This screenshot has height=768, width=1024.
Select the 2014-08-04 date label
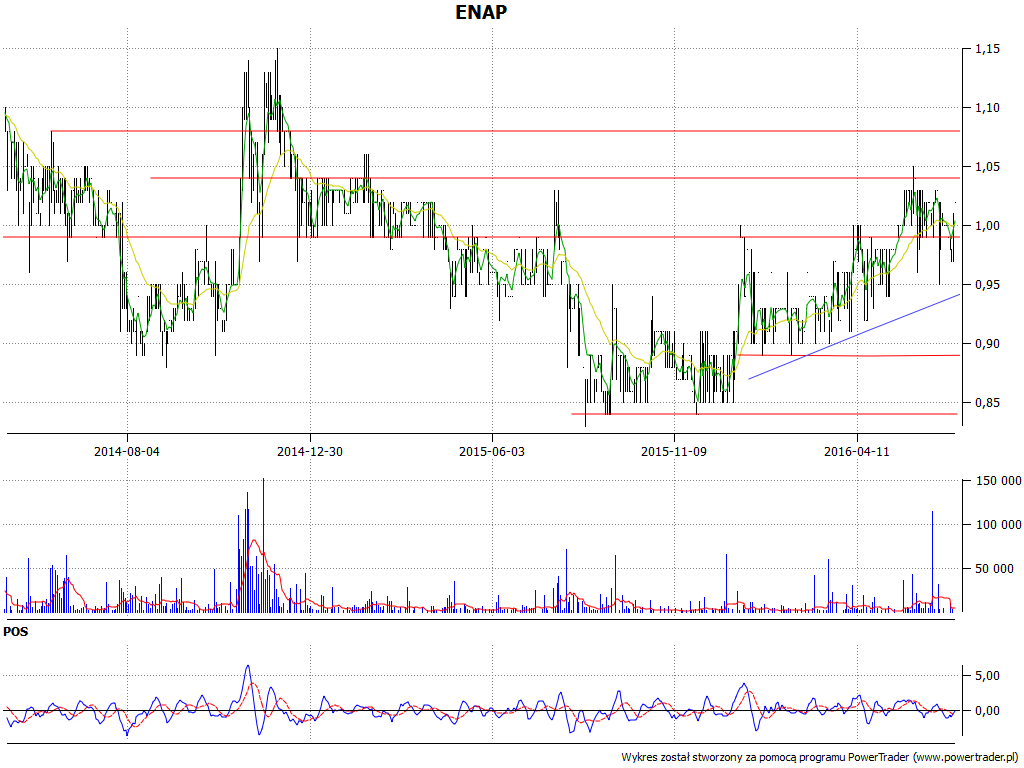pos(127,451)
